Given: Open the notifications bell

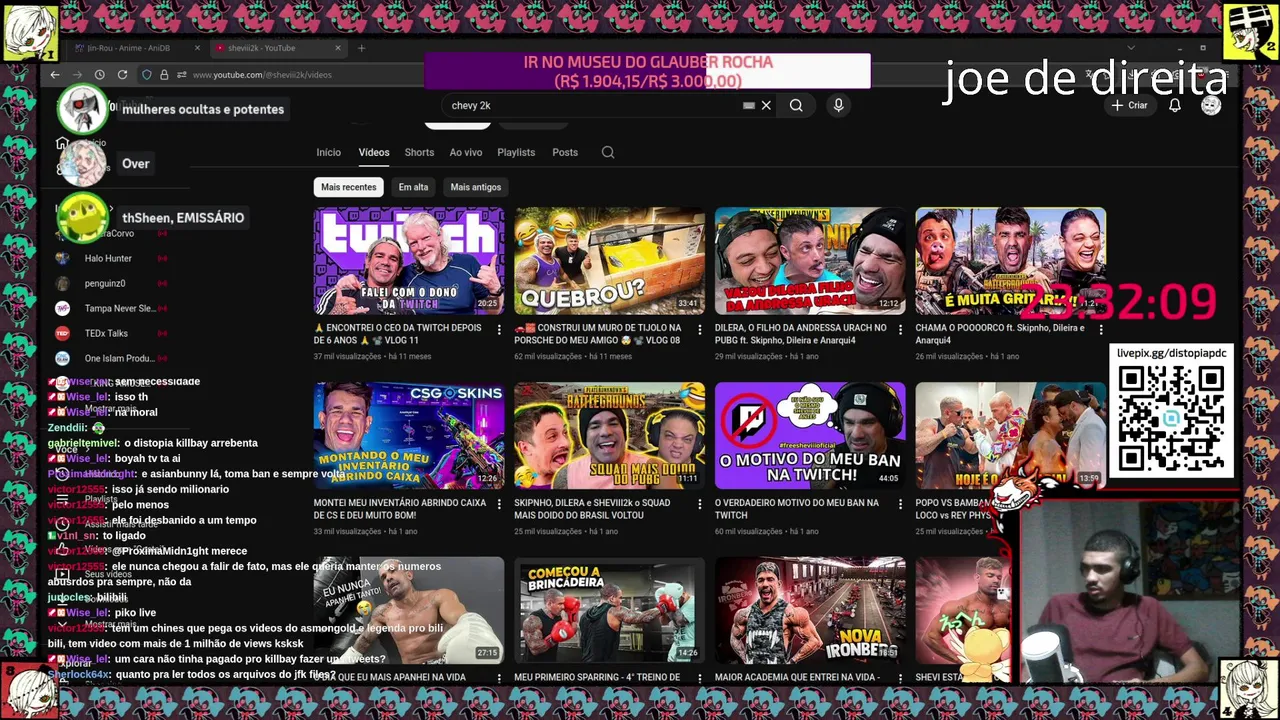Looking at the screenshot, I should click(1175, 105).
